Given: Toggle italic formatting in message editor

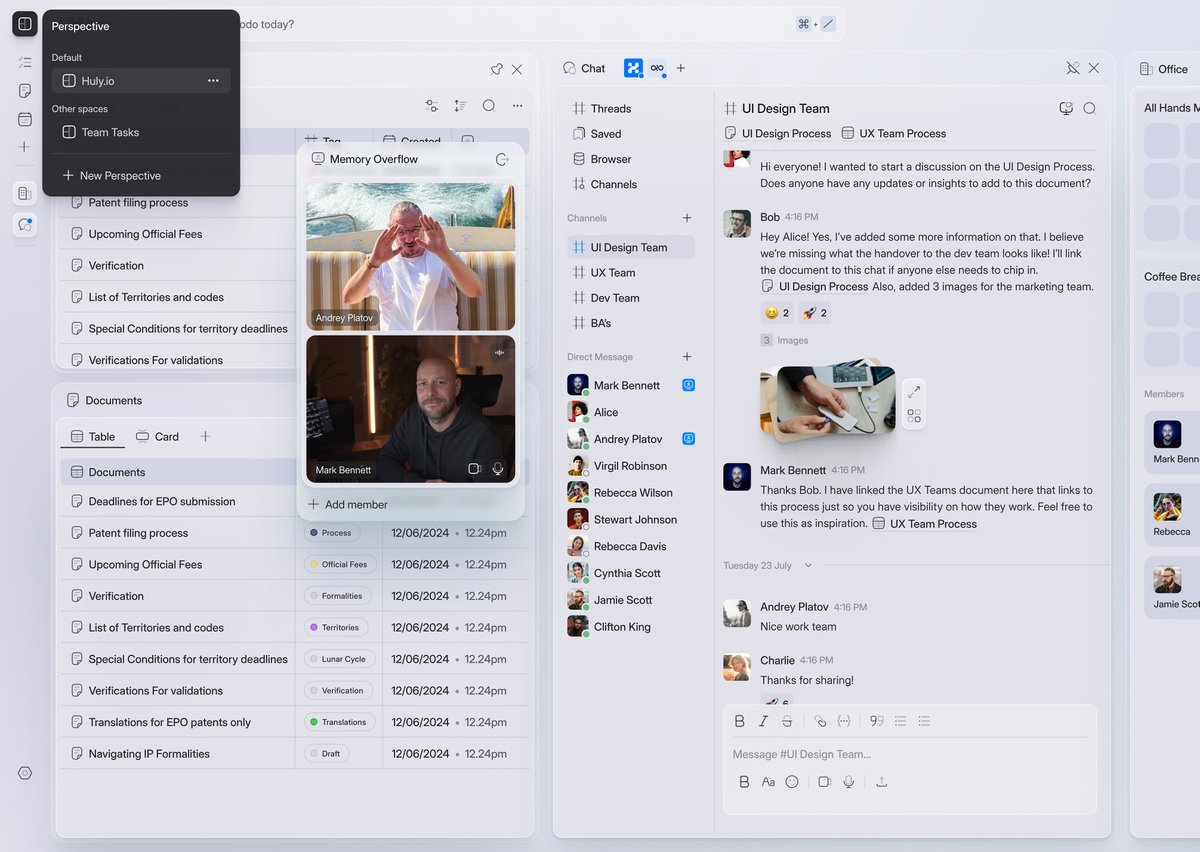Looking at the screenshot, I should tap(763, 721).
